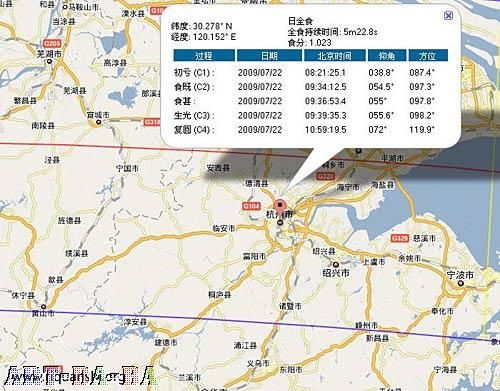This screenshot has height=391, width=500.
Task: Click the G320 highway shield icon
Action: pyautogui.click(x=326, y=176)
